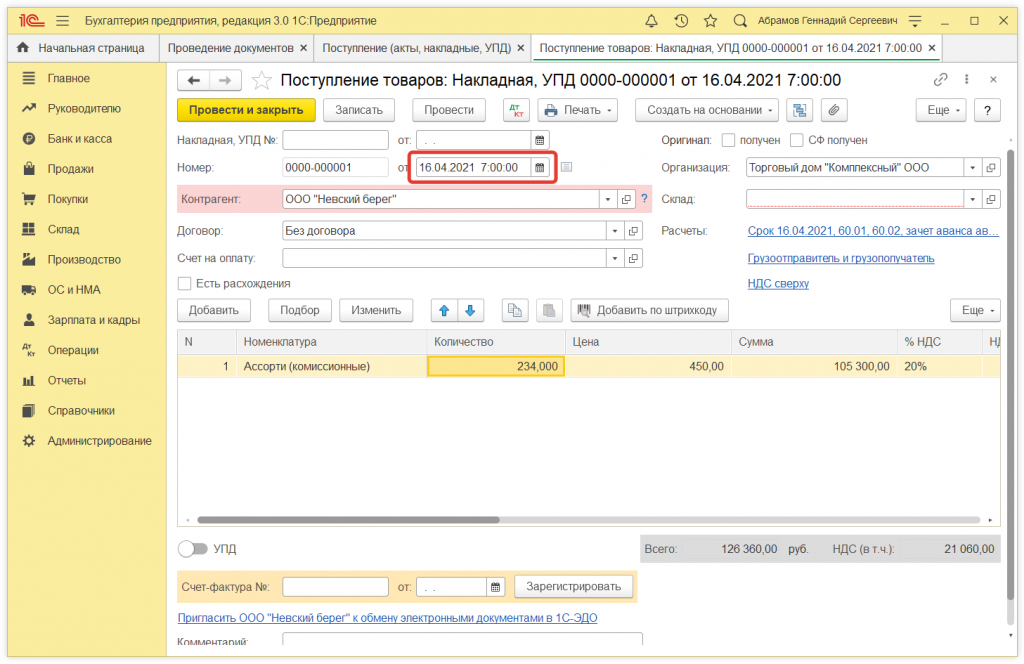Viewport: 1024px width, 664px height.
Task: Click the Провести и закрыть button
Action: point(246,110)
